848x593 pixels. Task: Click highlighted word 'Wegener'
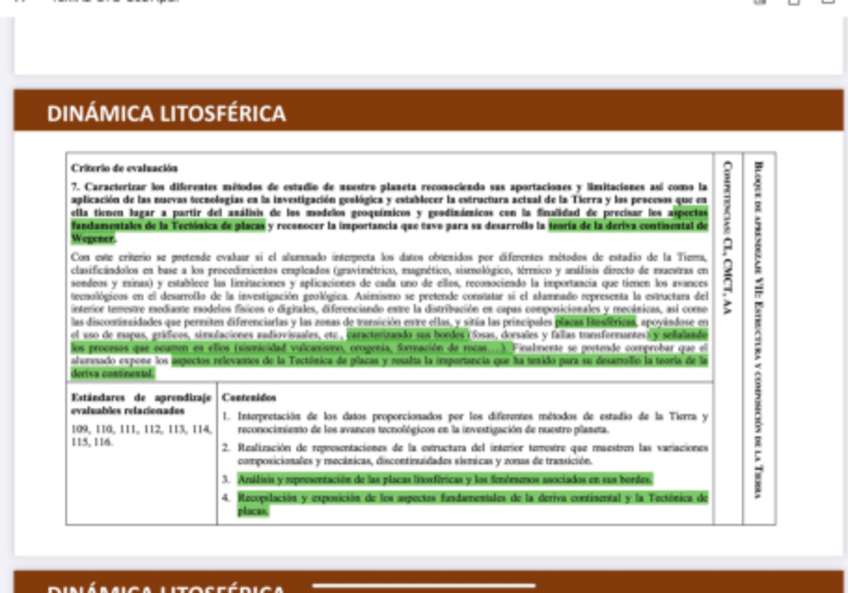(x=93, y=238)
